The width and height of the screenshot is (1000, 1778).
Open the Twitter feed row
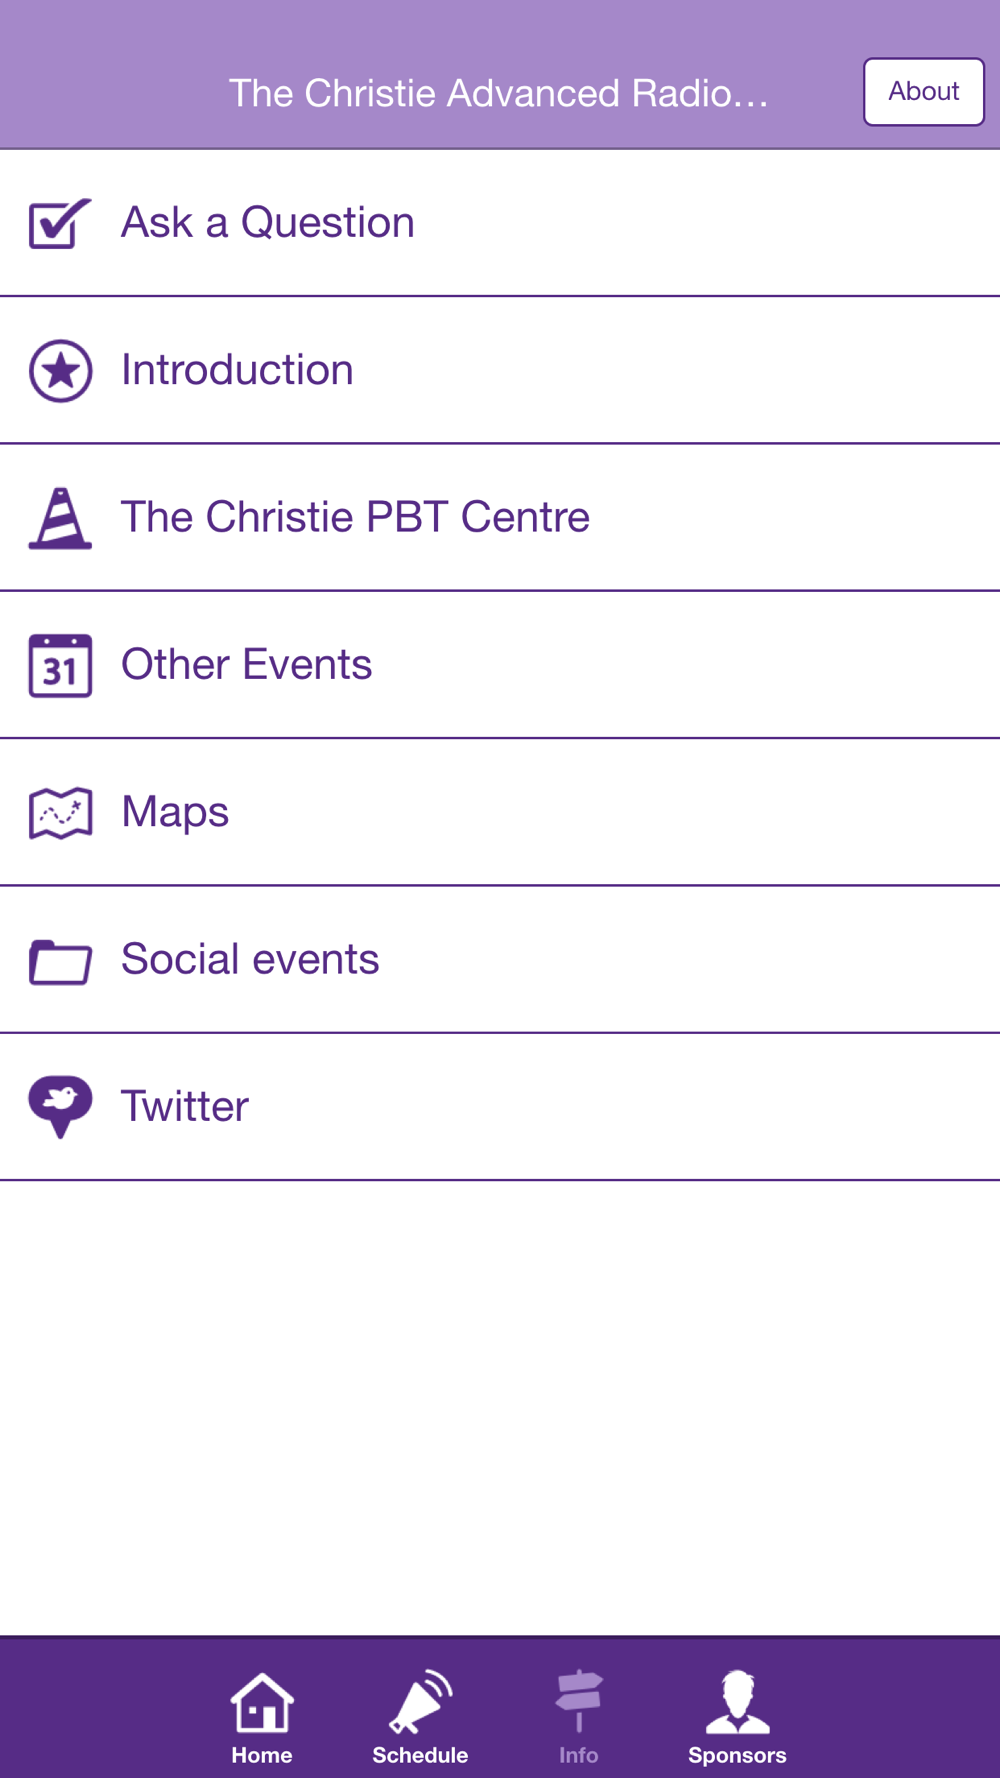(x=500, y=1107)
